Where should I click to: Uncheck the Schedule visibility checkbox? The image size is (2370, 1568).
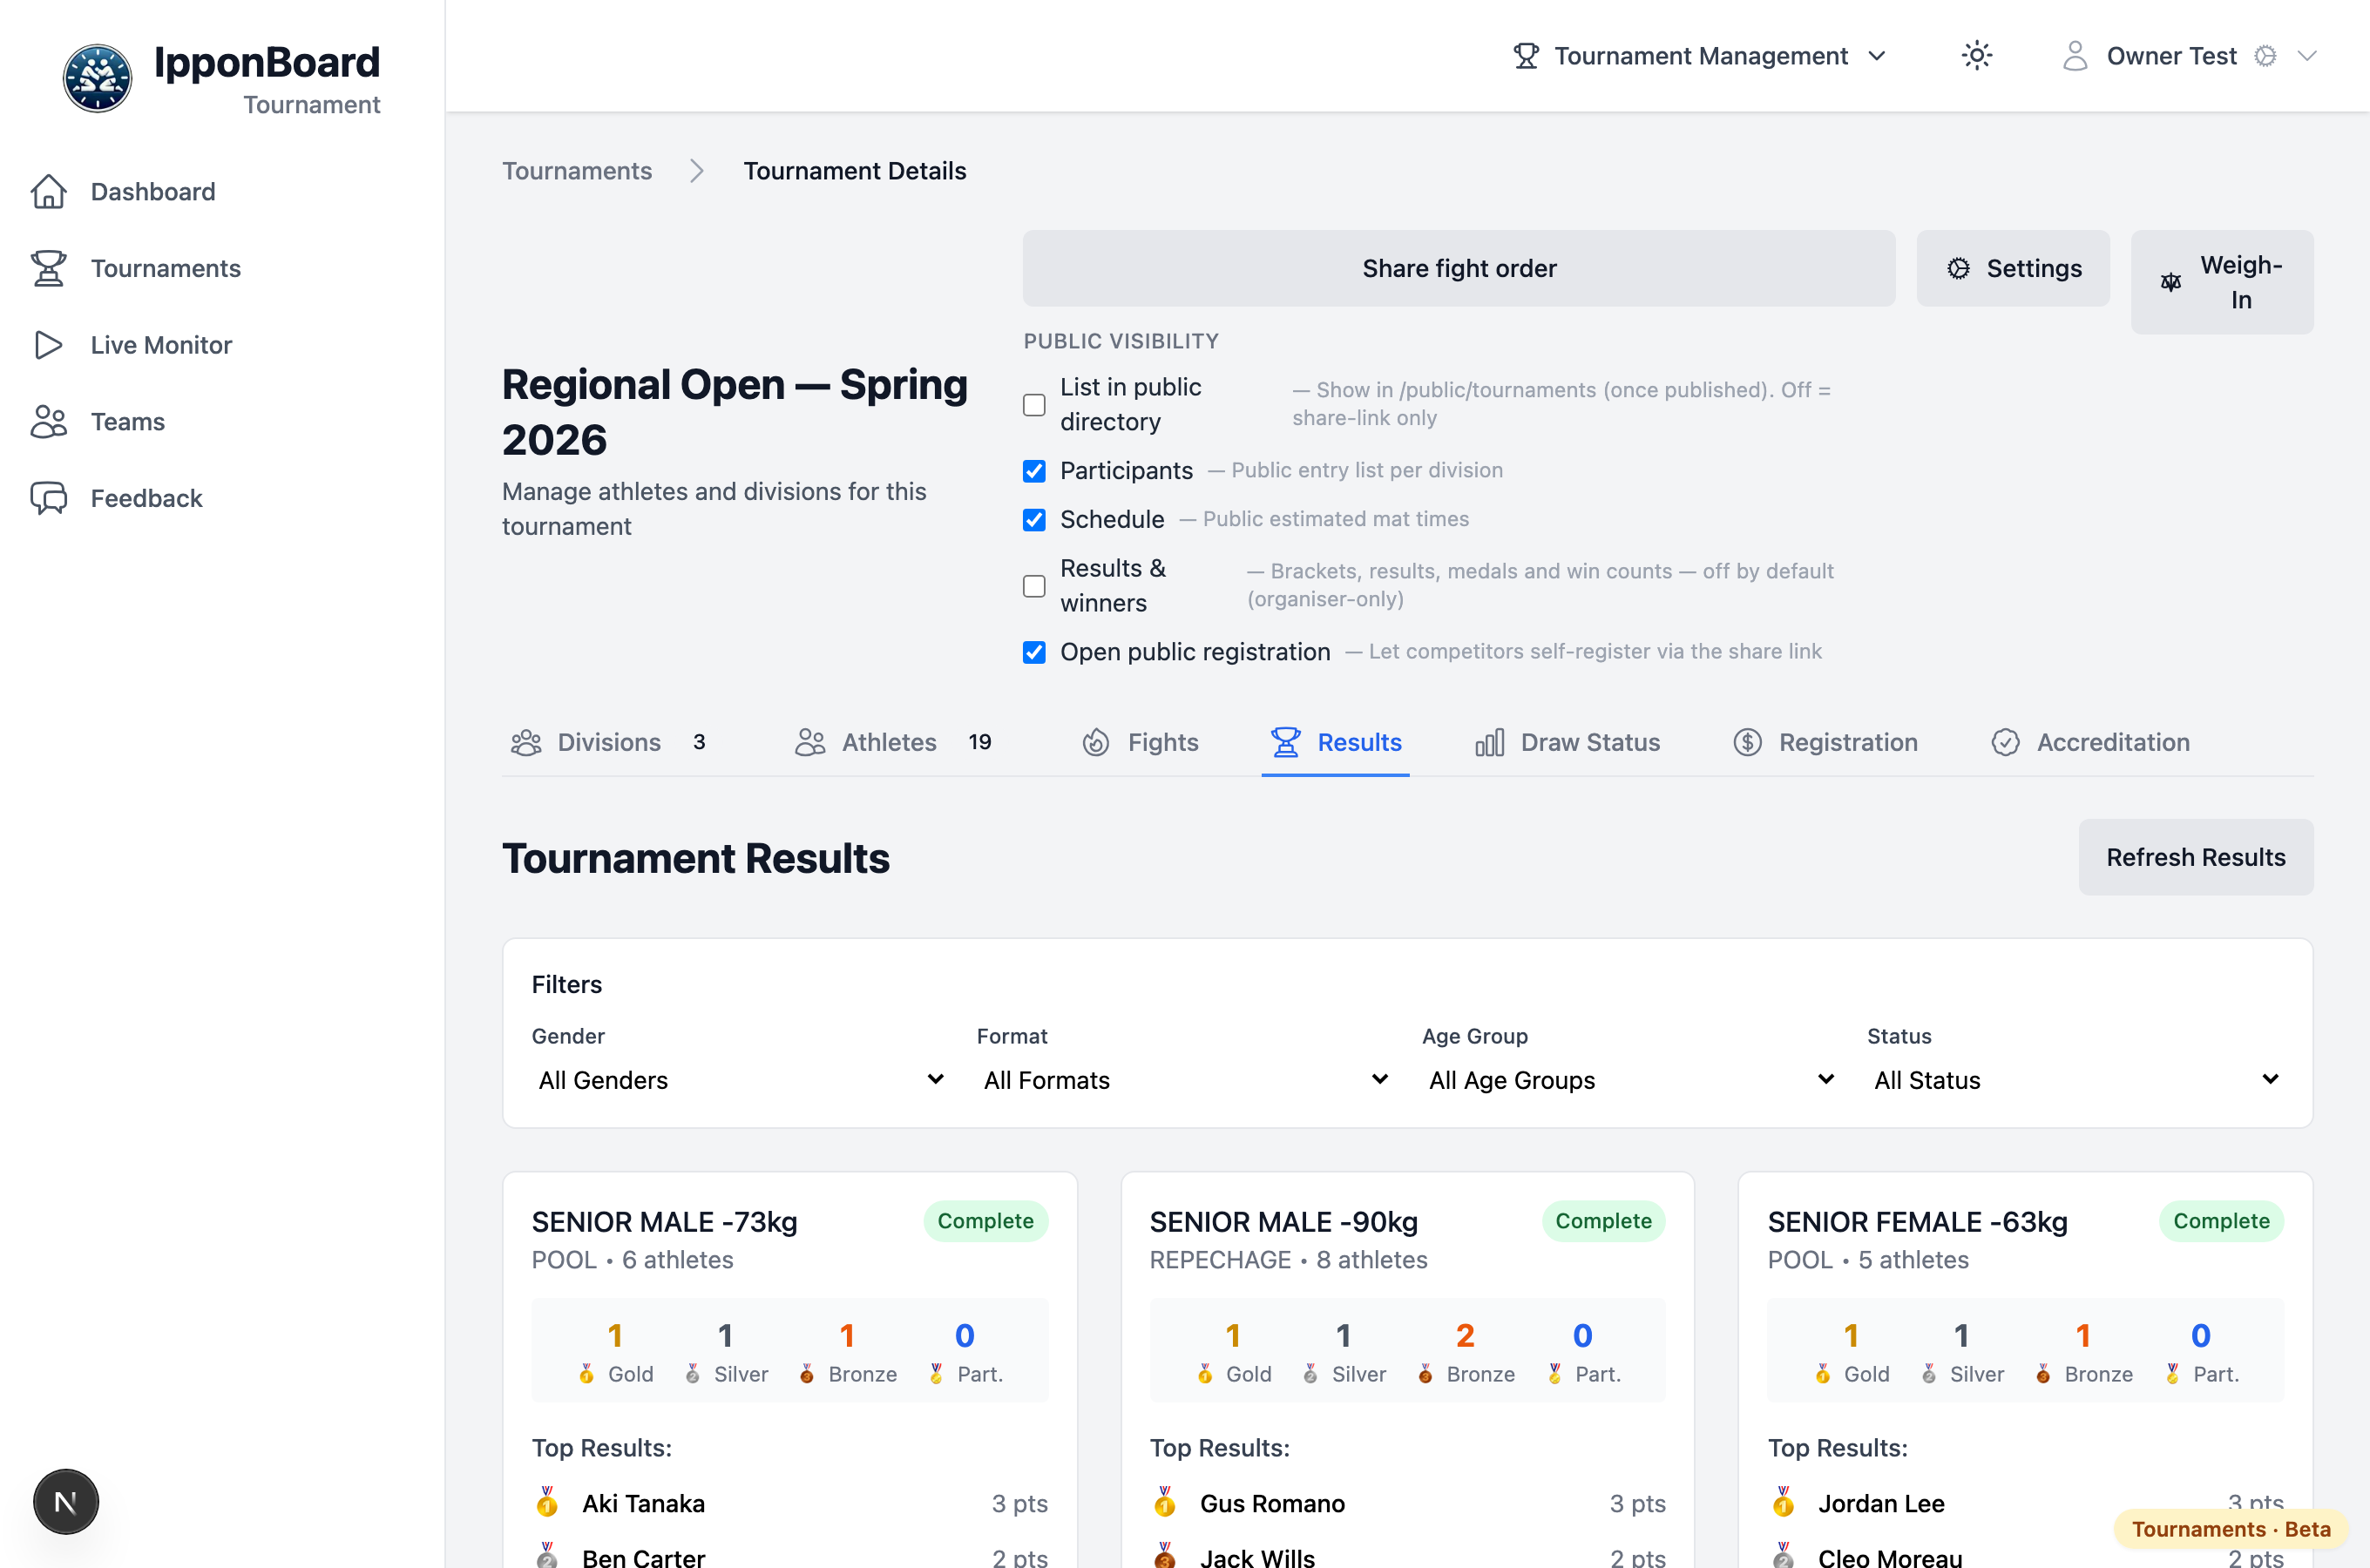[1034, 520]
